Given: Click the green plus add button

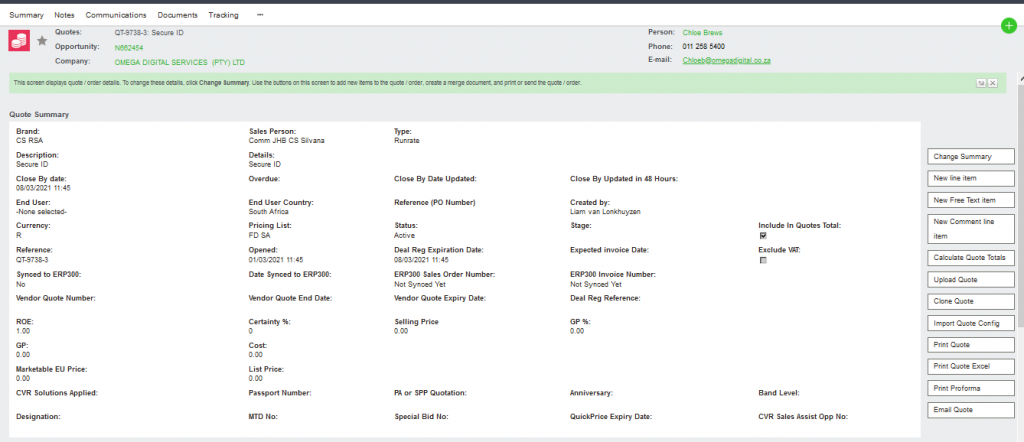Looking at the screenshot, I should (x=1008, y=25).
